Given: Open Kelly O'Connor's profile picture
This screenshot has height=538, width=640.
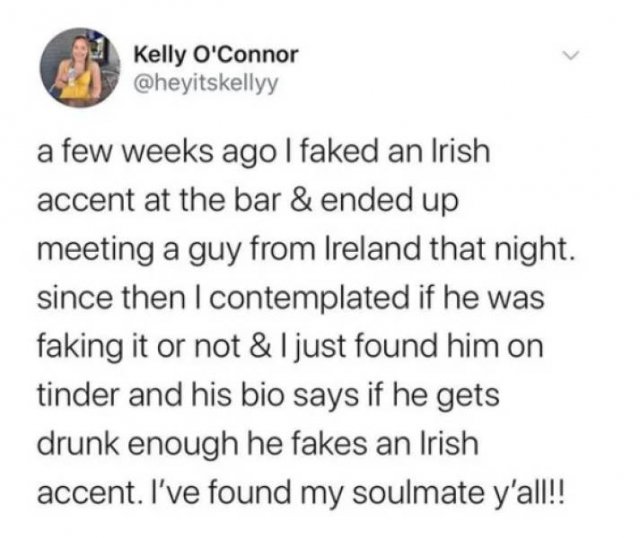Looking at the screenshot, I should point(80,68).
